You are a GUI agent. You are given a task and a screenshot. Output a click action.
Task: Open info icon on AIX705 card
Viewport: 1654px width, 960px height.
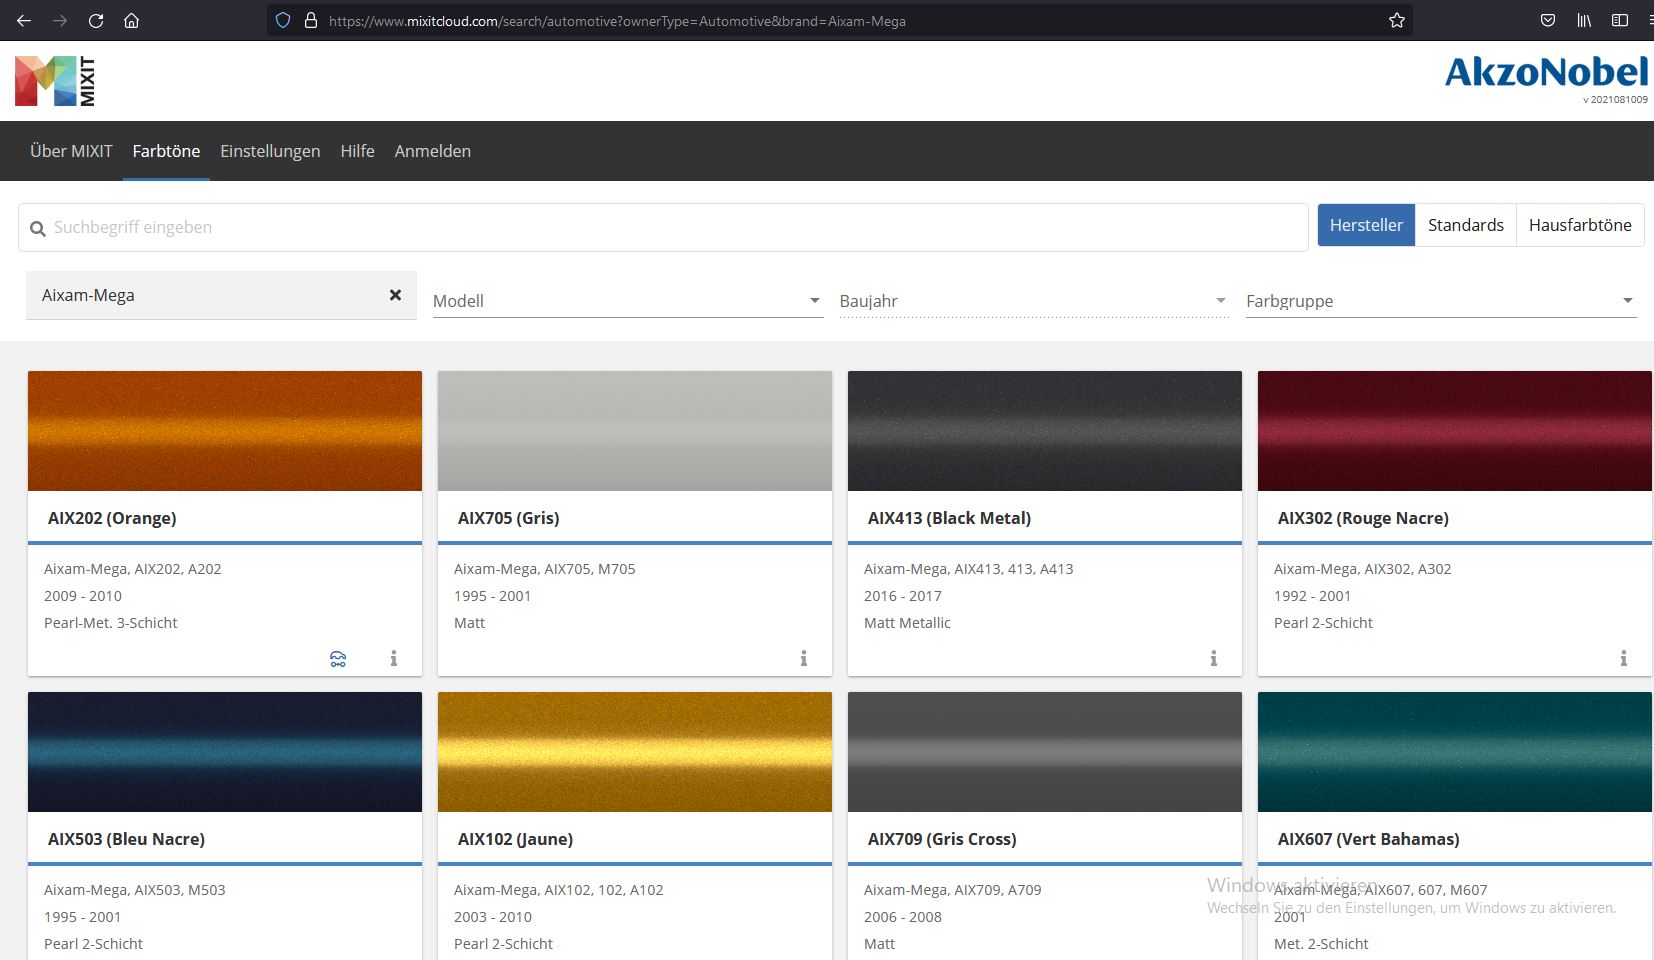pos(804,658)
